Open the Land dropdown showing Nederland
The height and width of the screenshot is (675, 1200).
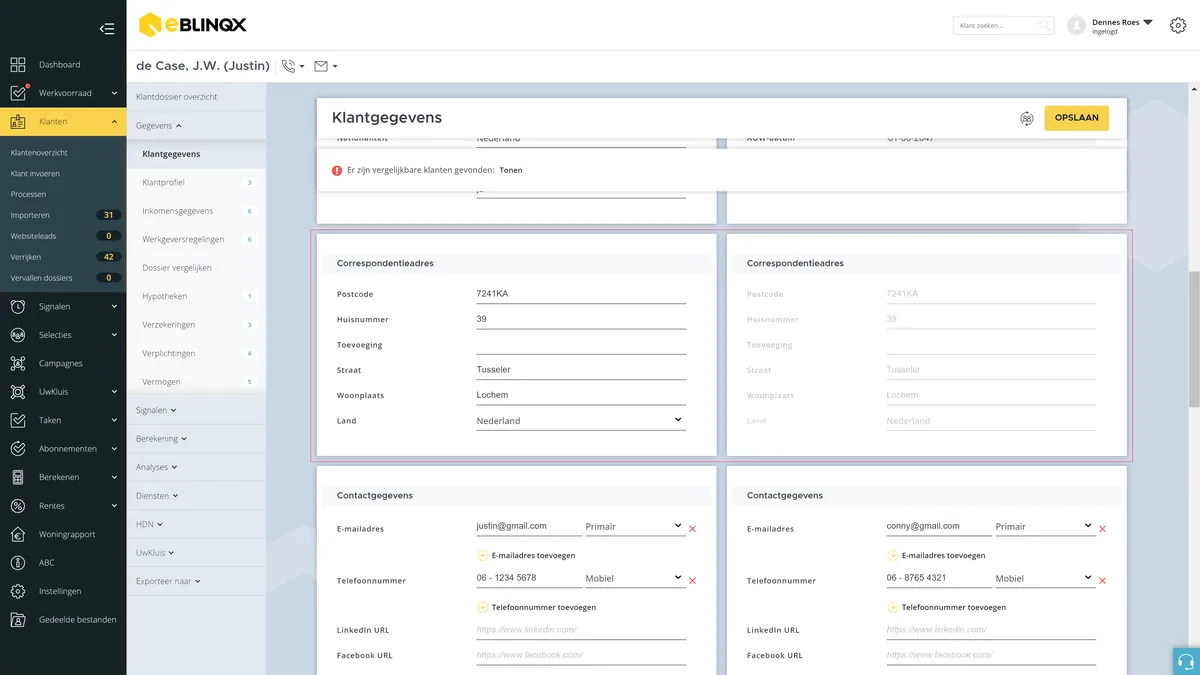coord(581,421)
